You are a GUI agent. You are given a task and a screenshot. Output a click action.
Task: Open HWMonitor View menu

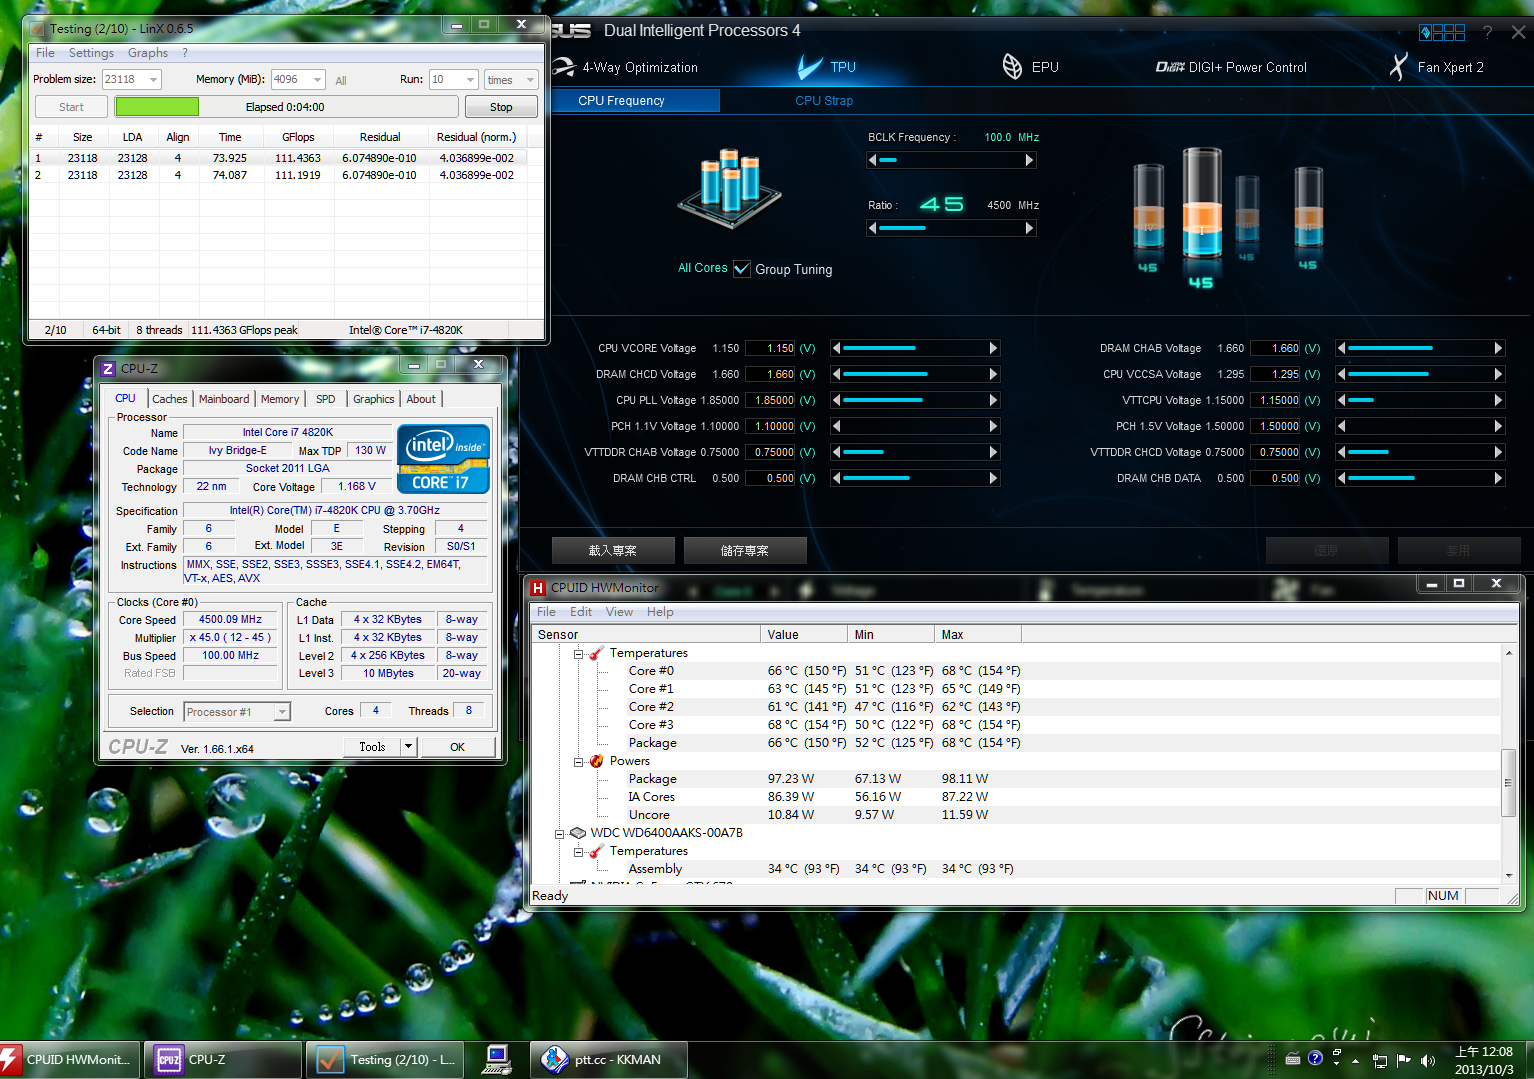click(x=619, y=612)
